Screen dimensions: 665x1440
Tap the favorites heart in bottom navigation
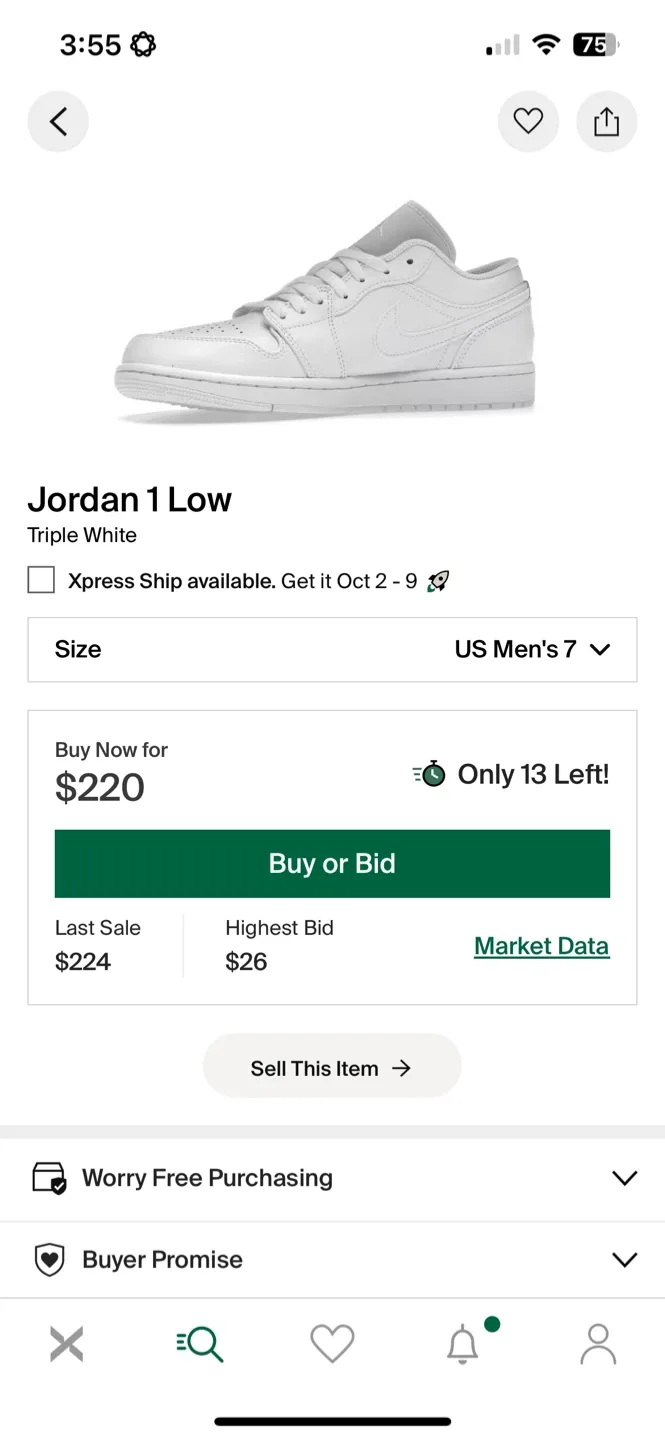(332, 1344)
